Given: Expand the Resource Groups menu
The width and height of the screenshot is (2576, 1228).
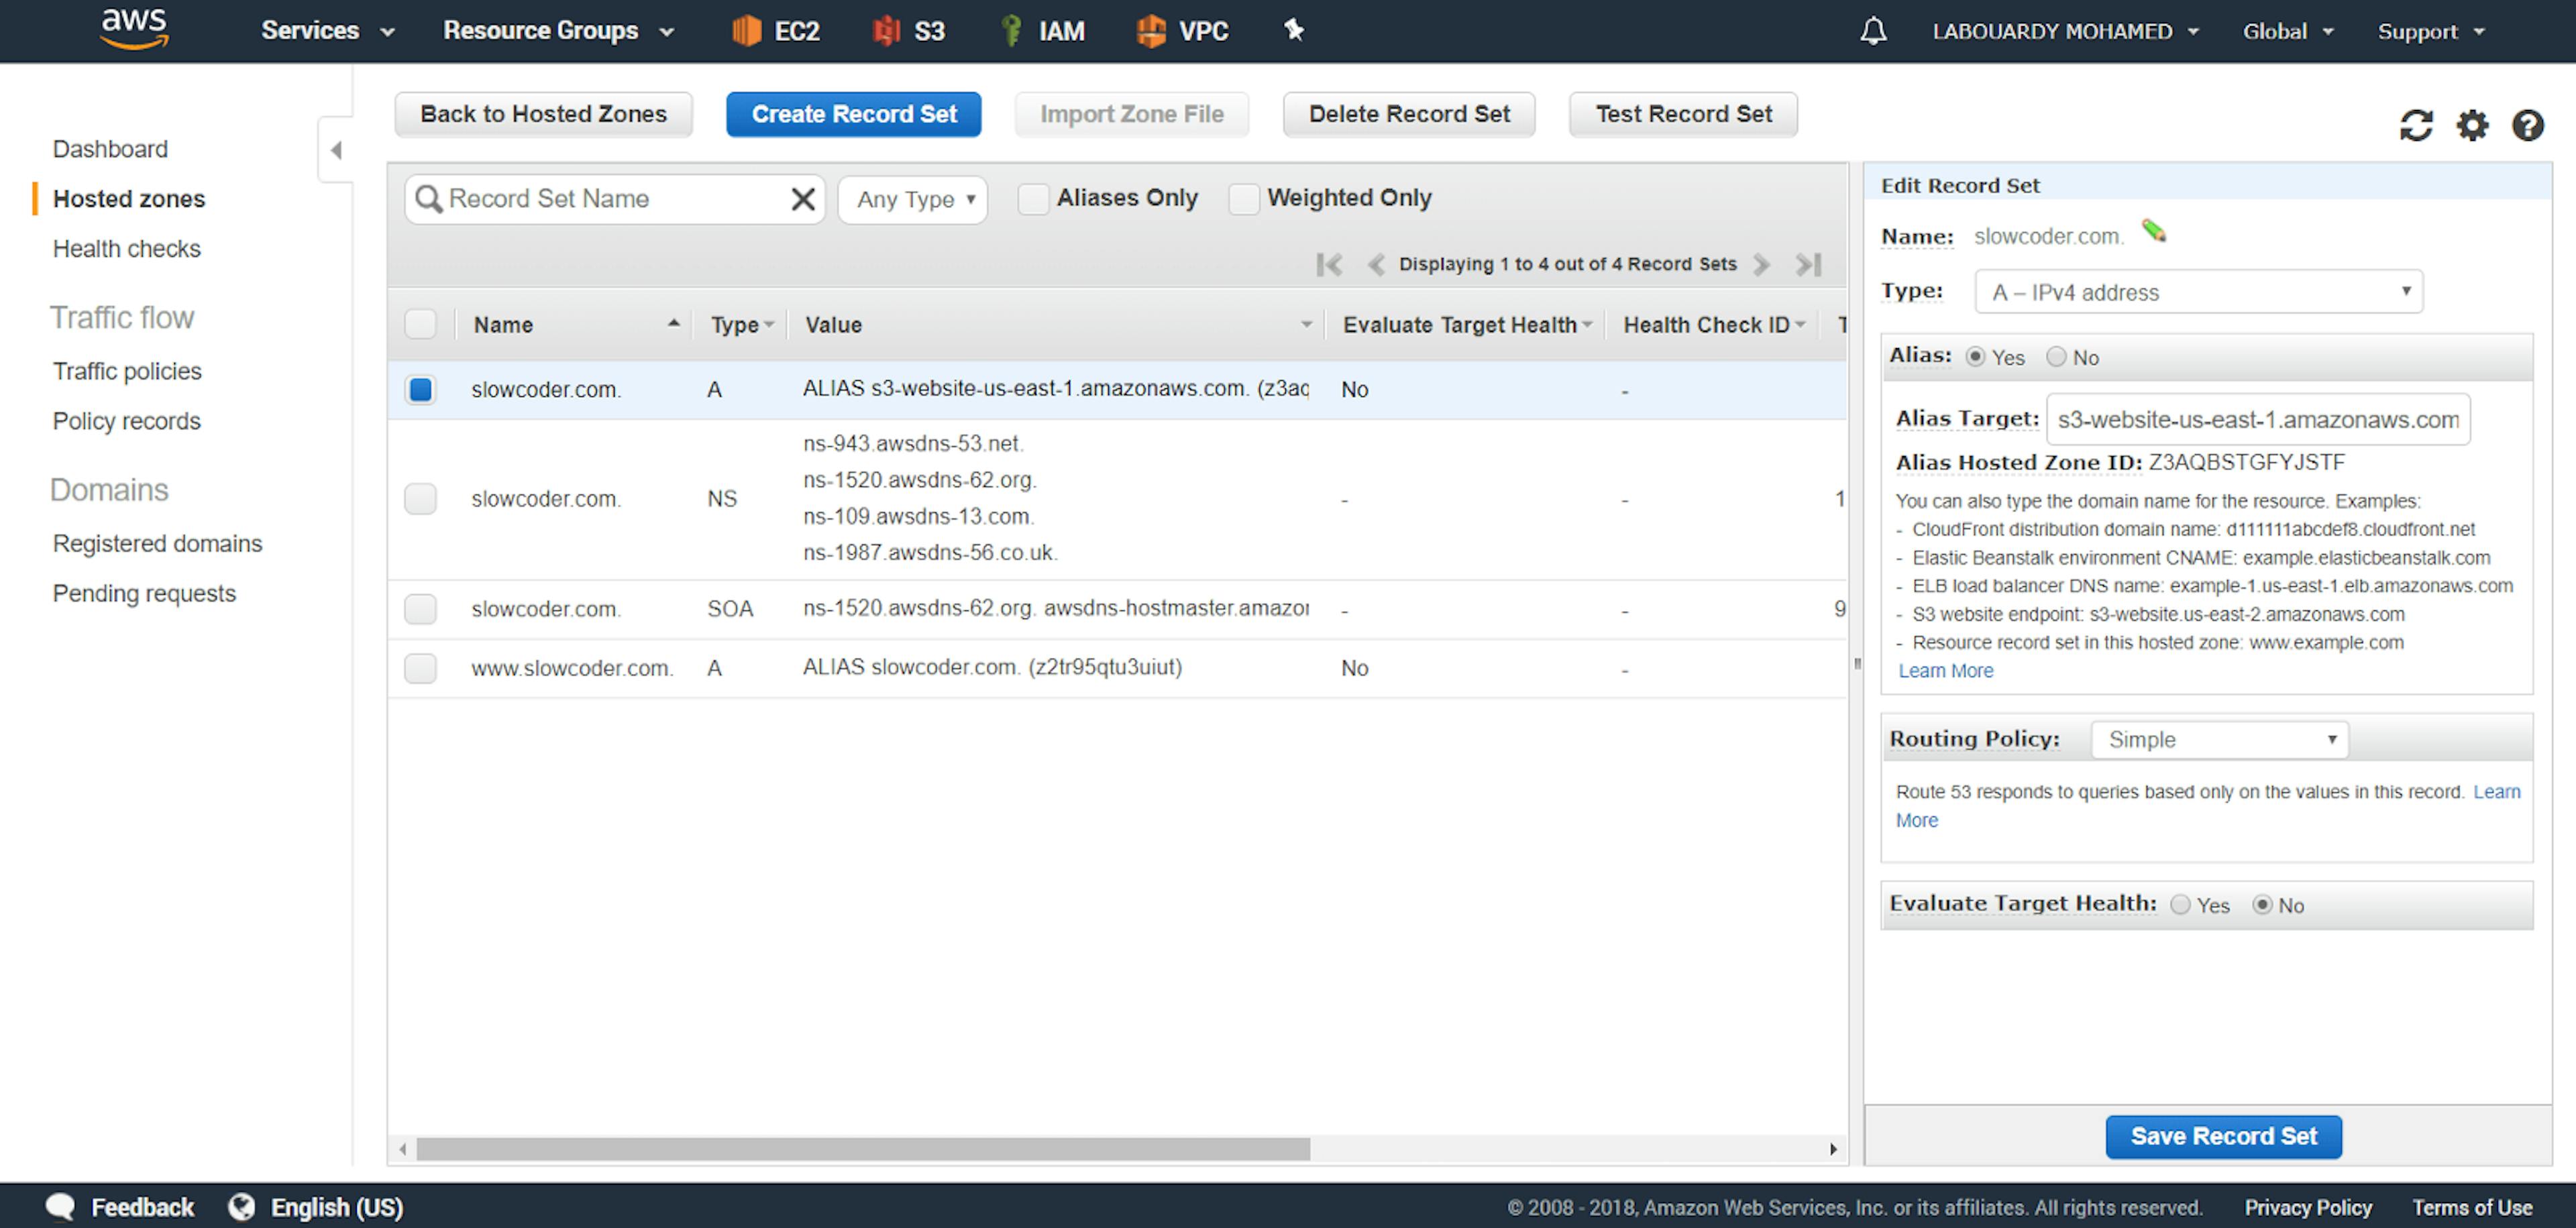Looking at the screenshot, I should 558,31.
